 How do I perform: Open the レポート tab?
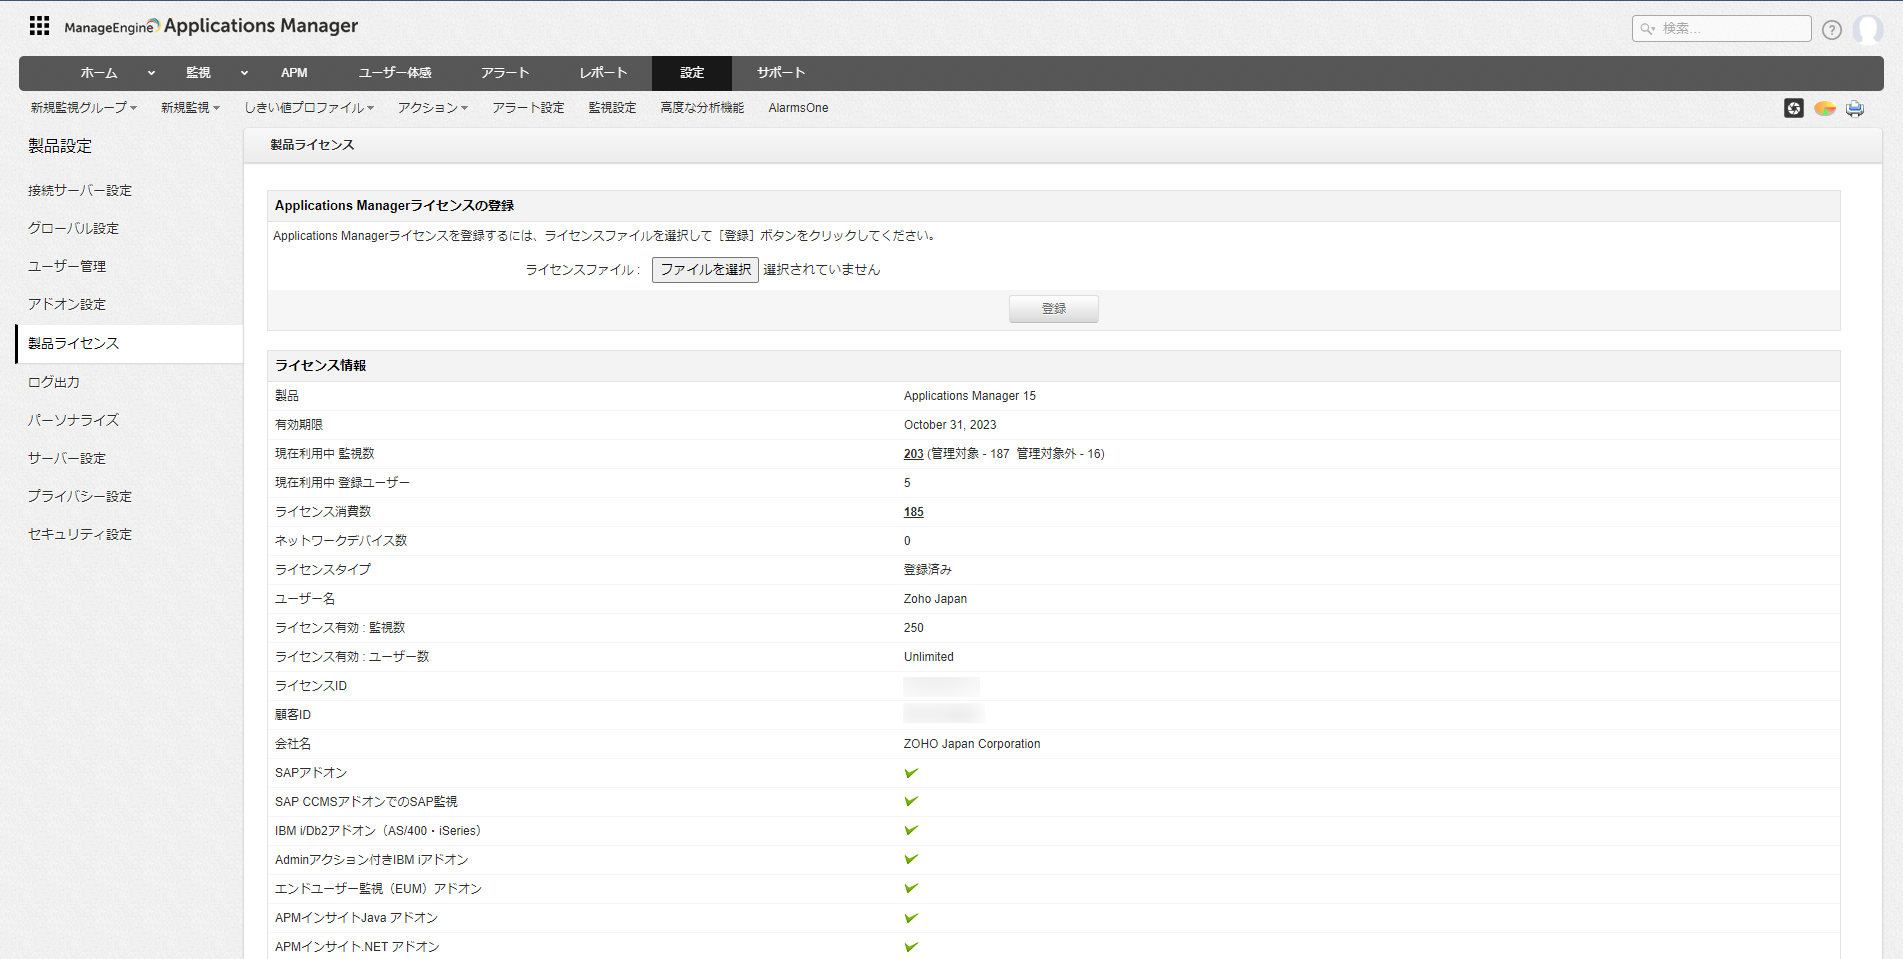[x=603, y=73]
